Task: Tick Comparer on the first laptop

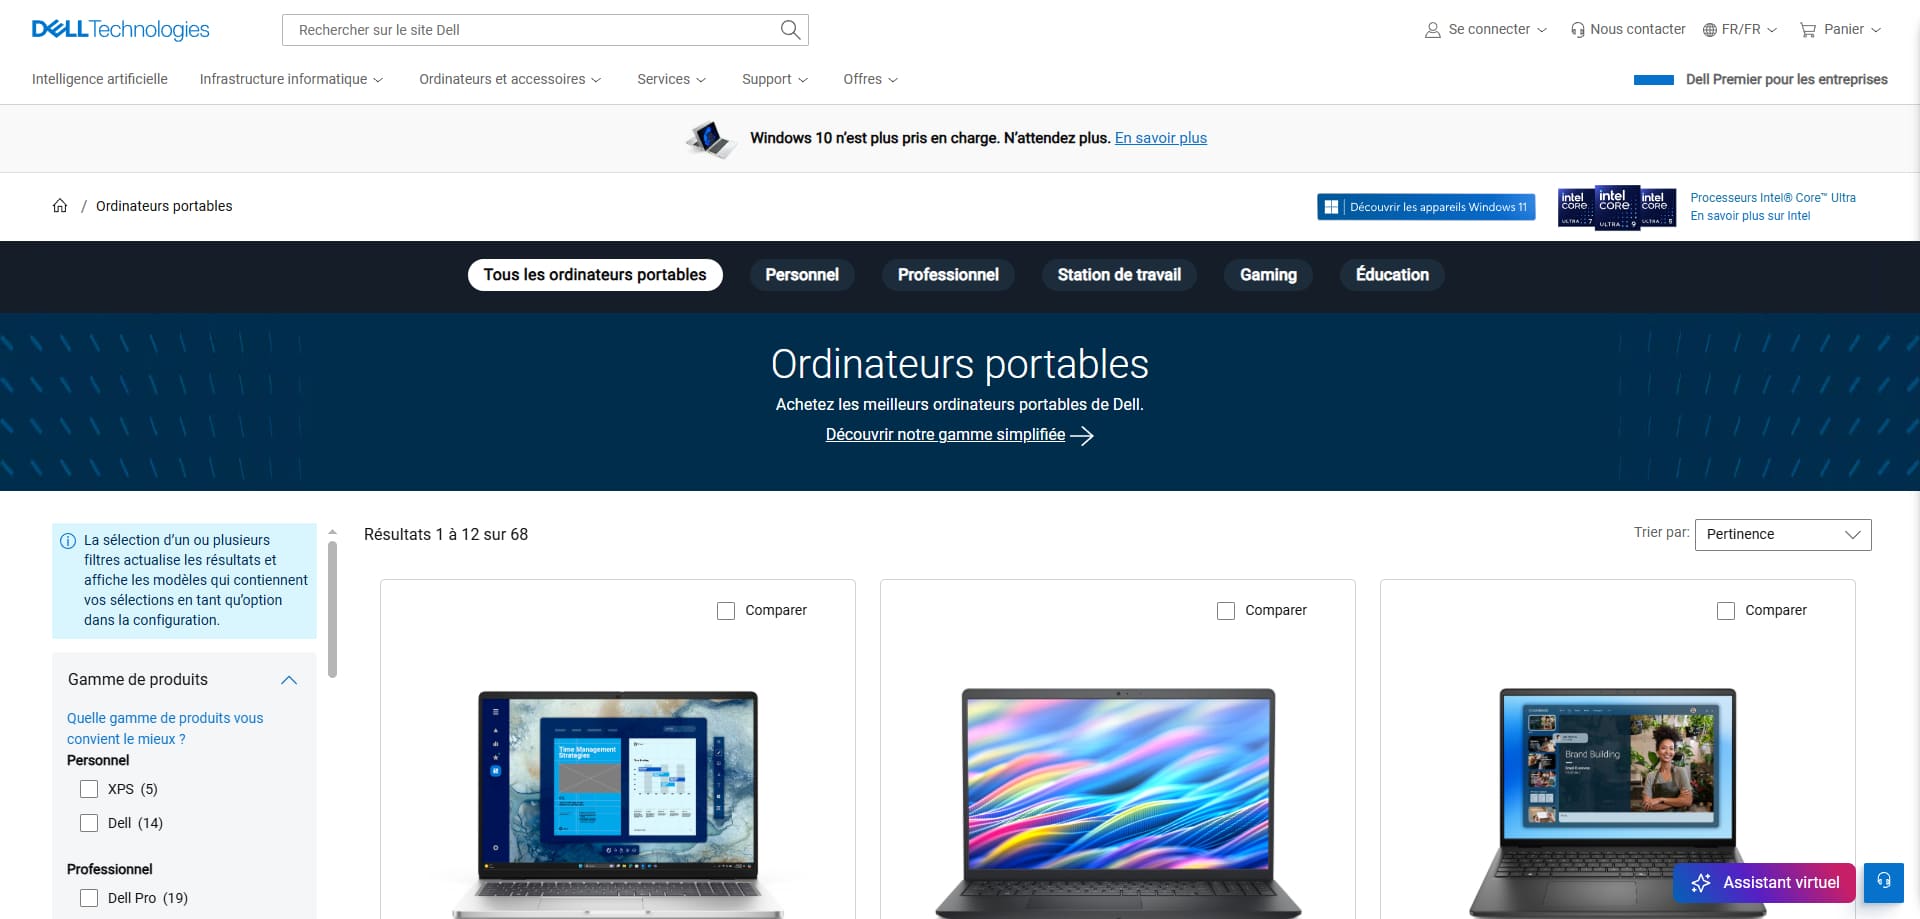Action: tap(726, 611)
